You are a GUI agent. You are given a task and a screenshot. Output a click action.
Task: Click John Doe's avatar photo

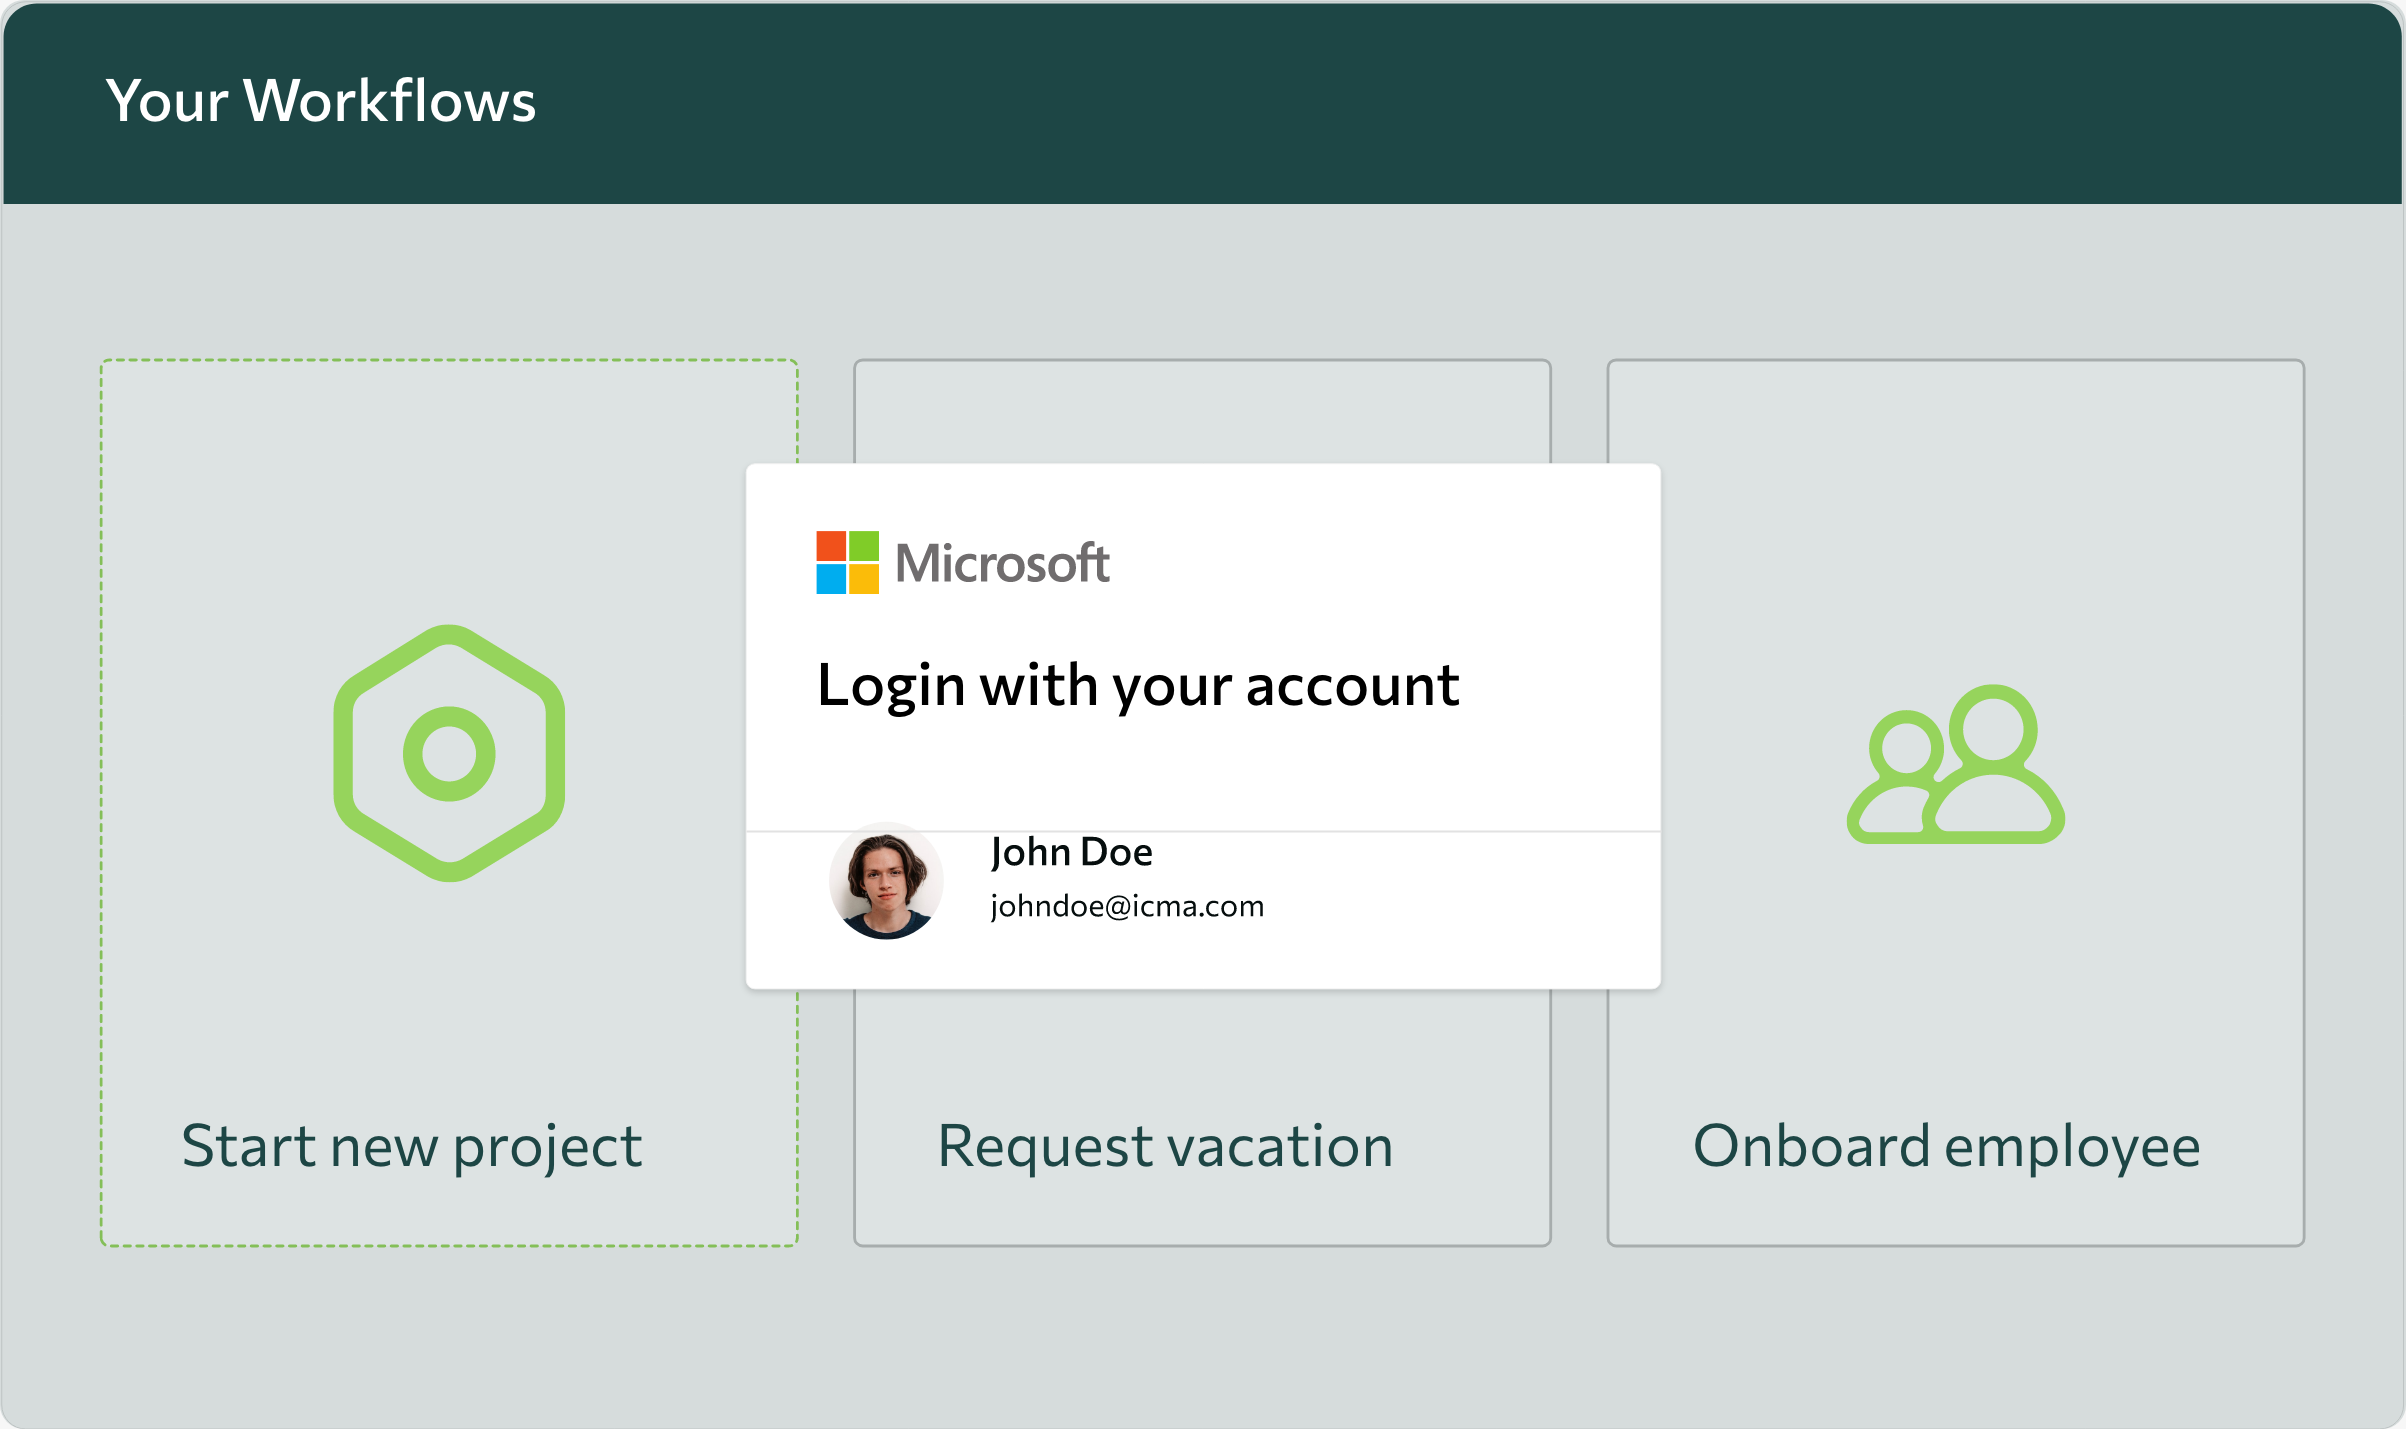(x=884, y=878)
